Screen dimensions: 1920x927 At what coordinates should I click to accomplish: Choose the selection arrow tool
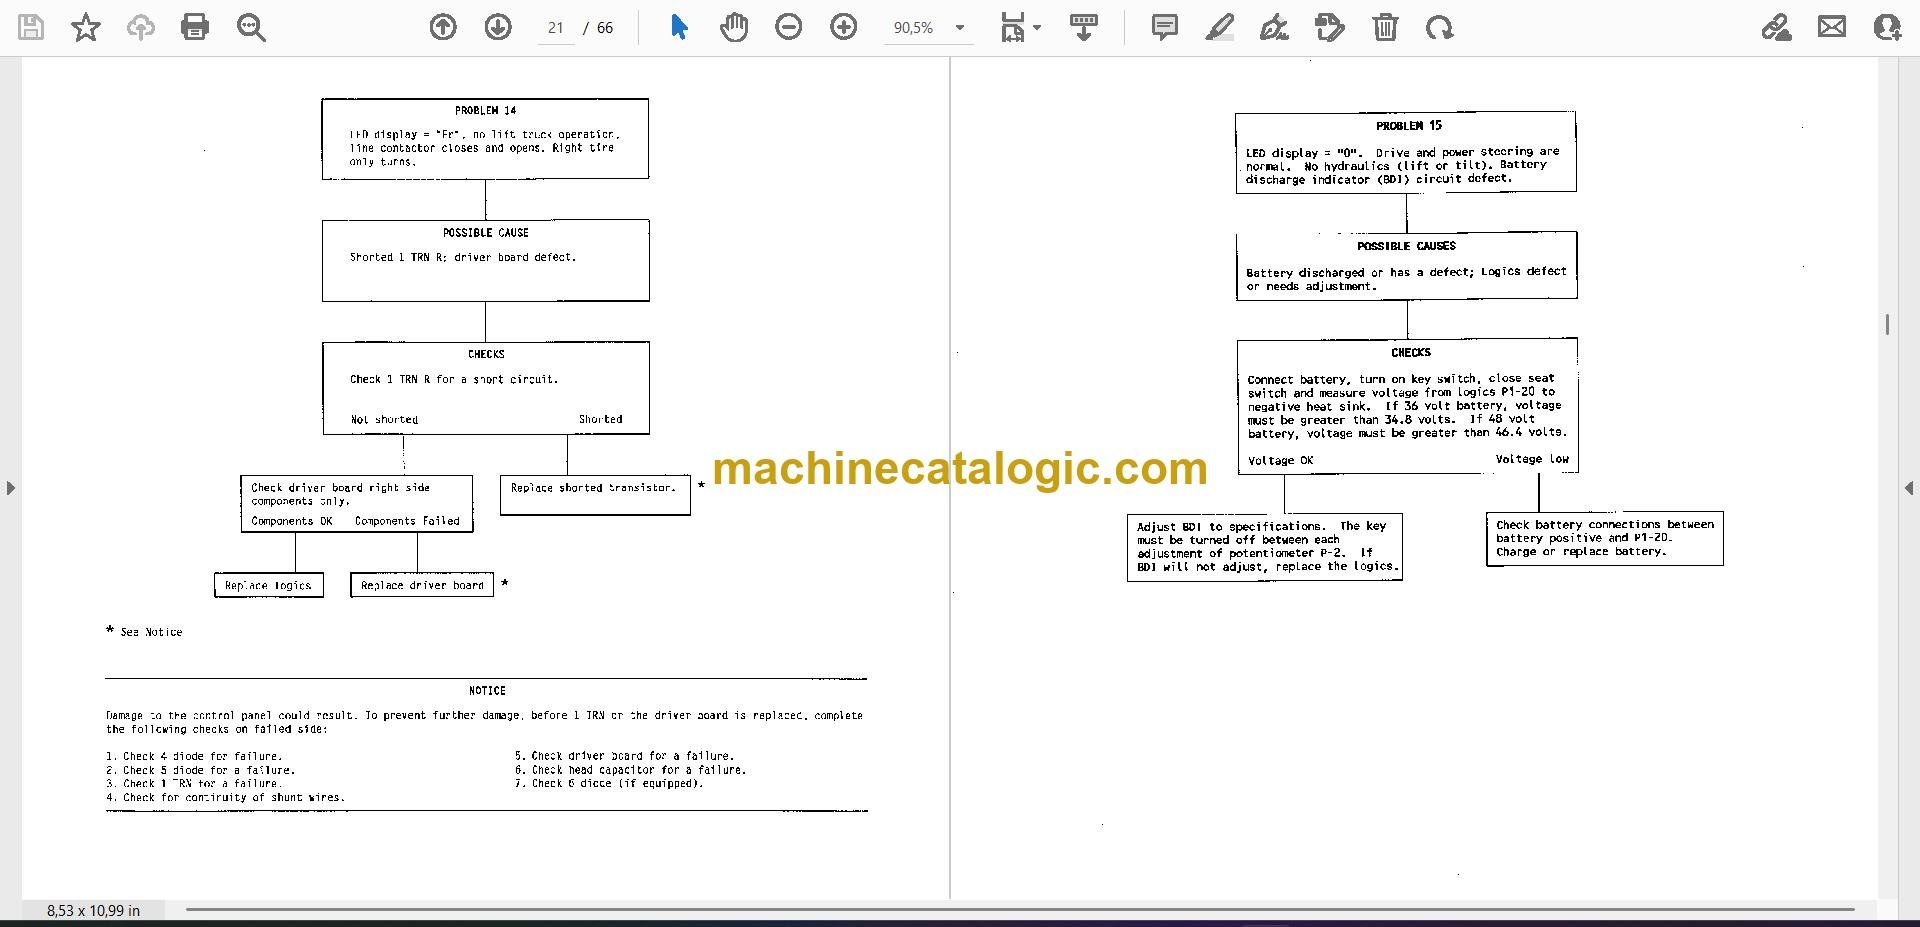[x=679, y=27]
